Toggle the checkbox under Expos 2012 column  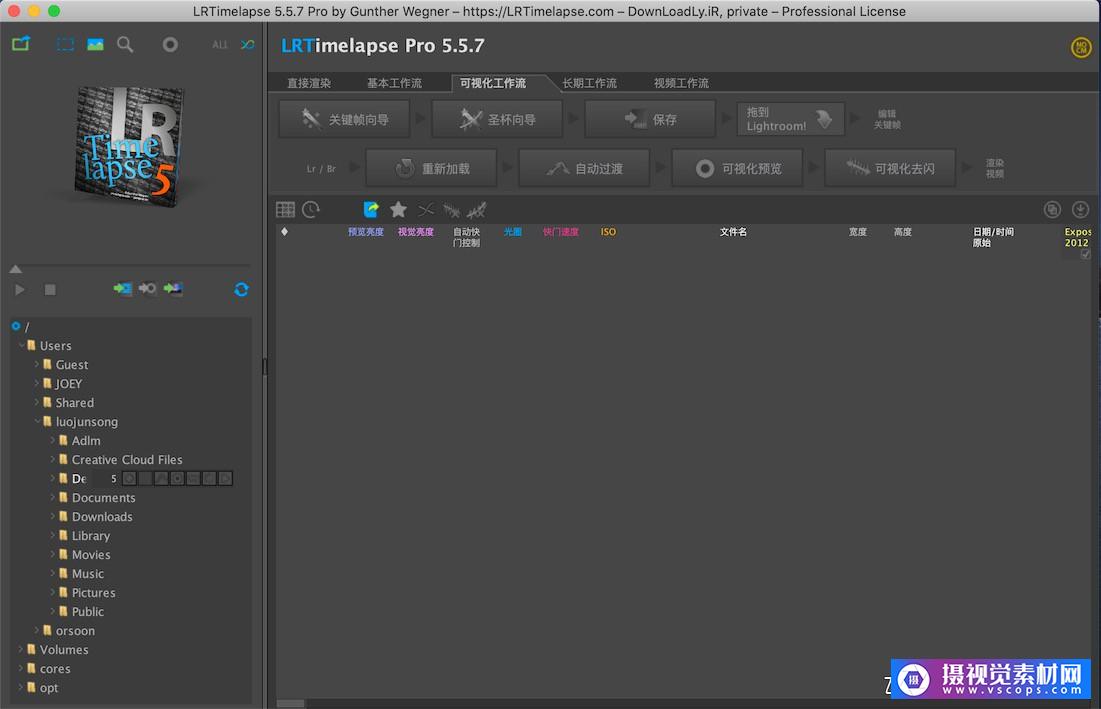coord(1086,254)
